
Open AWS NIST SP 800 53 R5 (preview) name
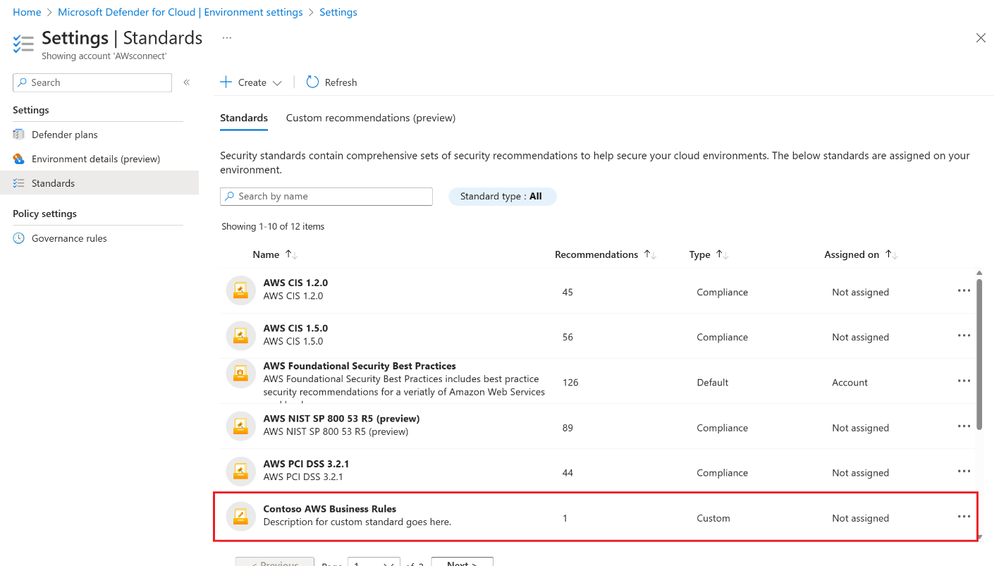coord(341,418)
